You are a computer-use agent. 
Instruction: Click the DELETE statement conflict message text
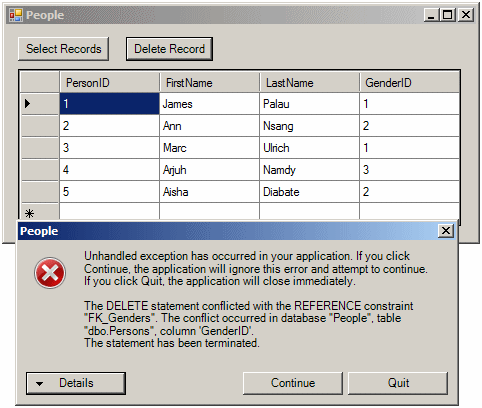[248, 324]
